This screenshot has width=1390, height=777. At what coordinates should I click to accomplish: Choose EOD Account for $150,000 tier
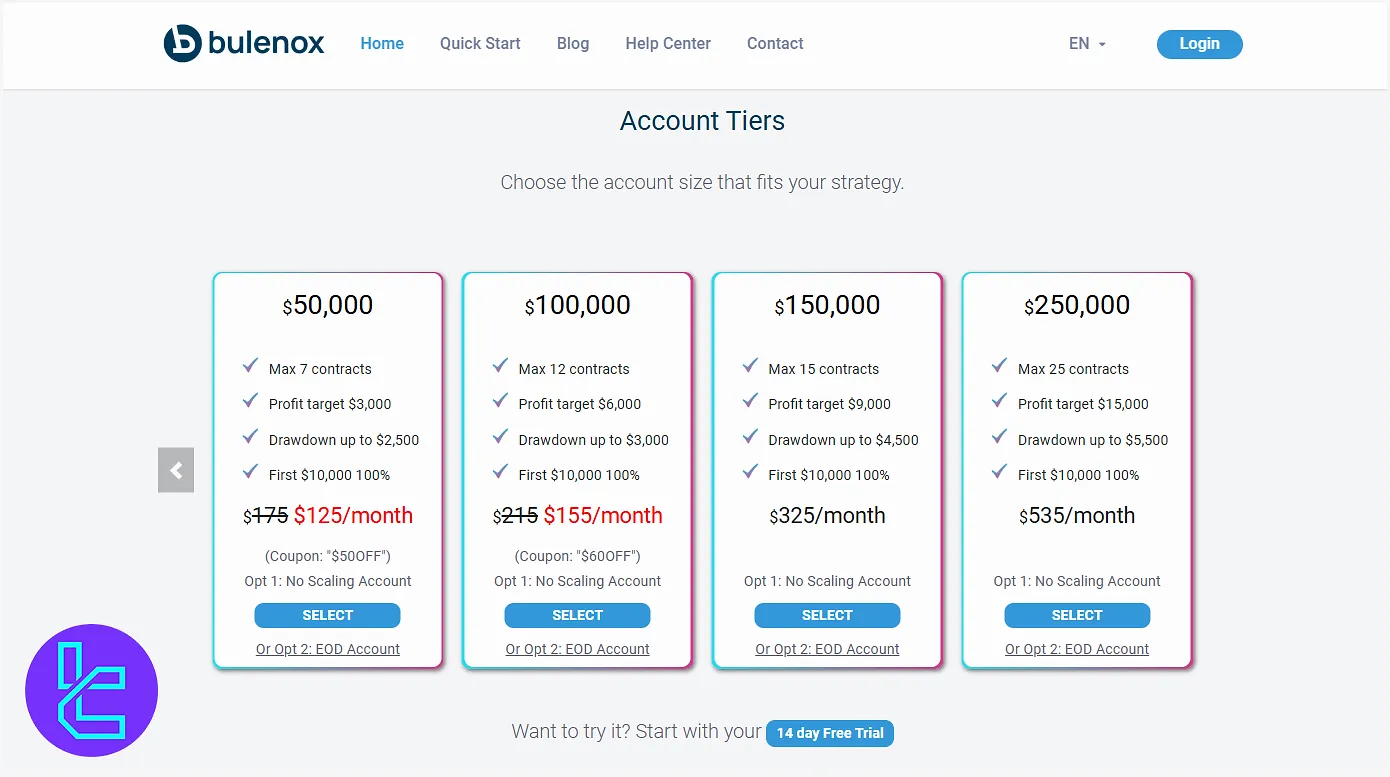click(x=827, y=649)
